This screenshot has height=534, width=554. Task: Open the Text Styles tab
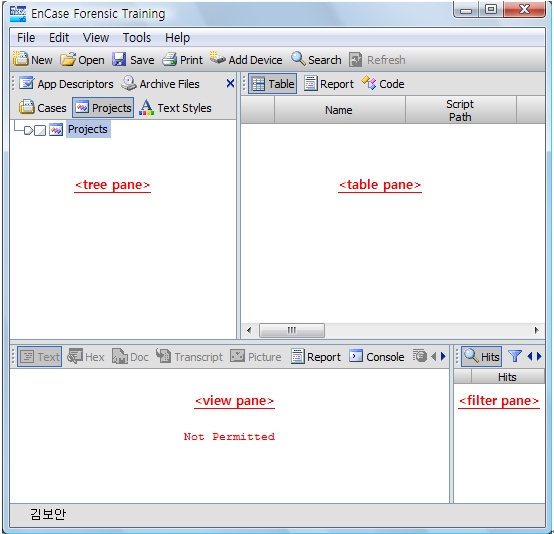(x=175, y=107)
